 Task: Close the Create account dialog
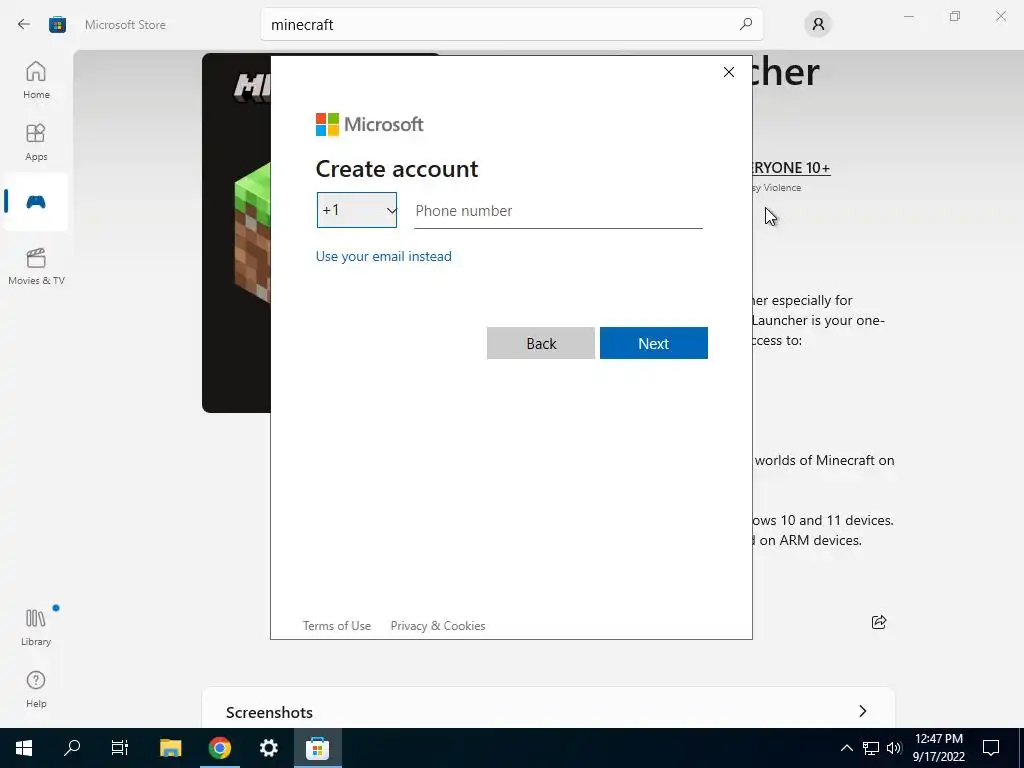tap(729, 72)
